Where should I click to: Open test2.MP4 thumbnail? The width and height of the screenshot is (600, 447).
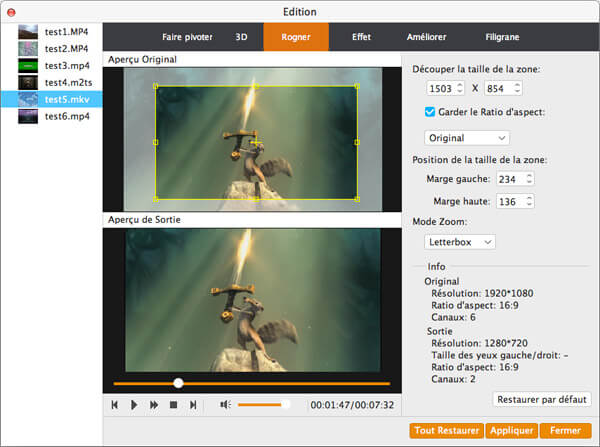point(28,49)
